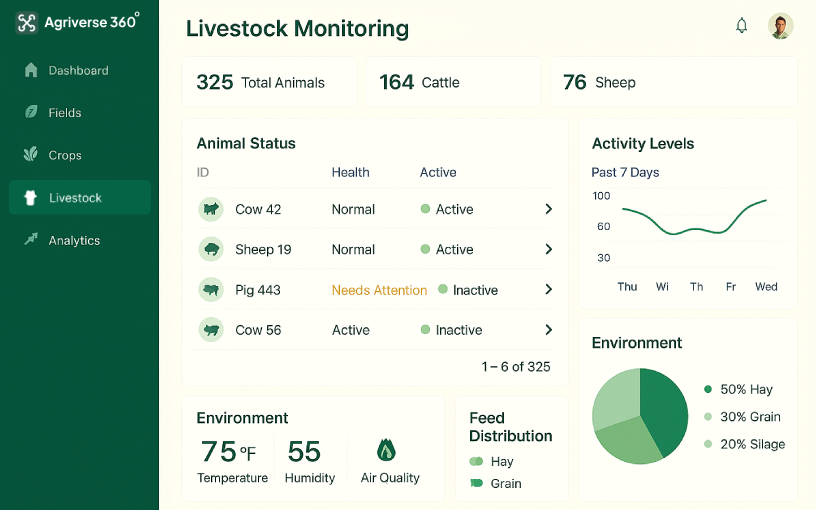Click the Air Quality flame icon
The image size is (816, 510).
[387, 450]
